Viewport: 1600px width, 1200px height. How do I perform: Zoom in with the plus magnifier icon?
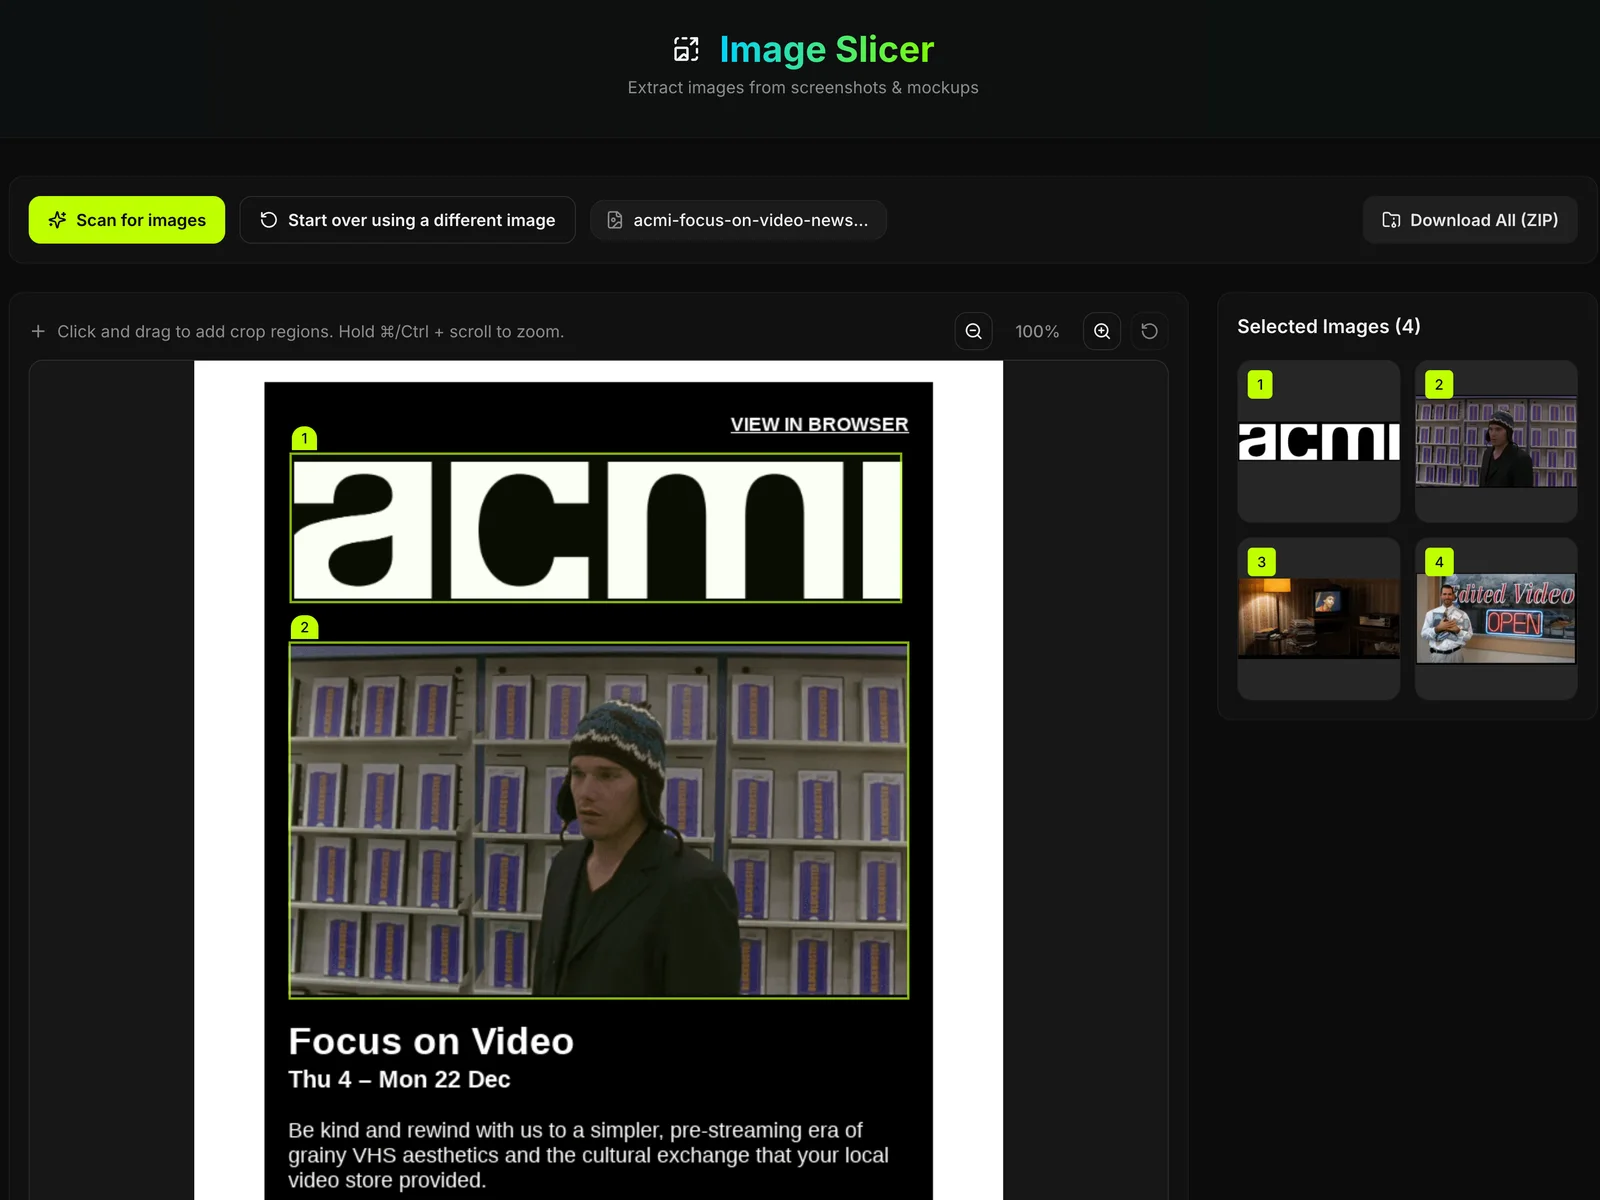tap(1102, 331)
